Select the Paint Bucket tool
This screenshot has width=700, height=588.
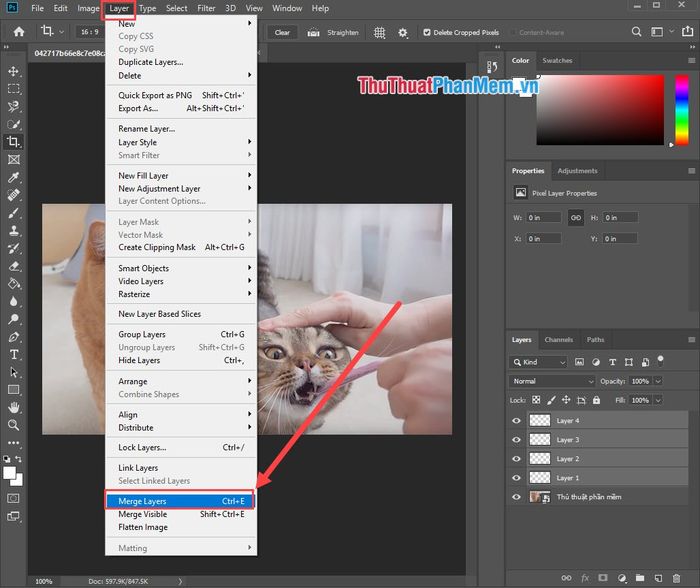(13, 284)
